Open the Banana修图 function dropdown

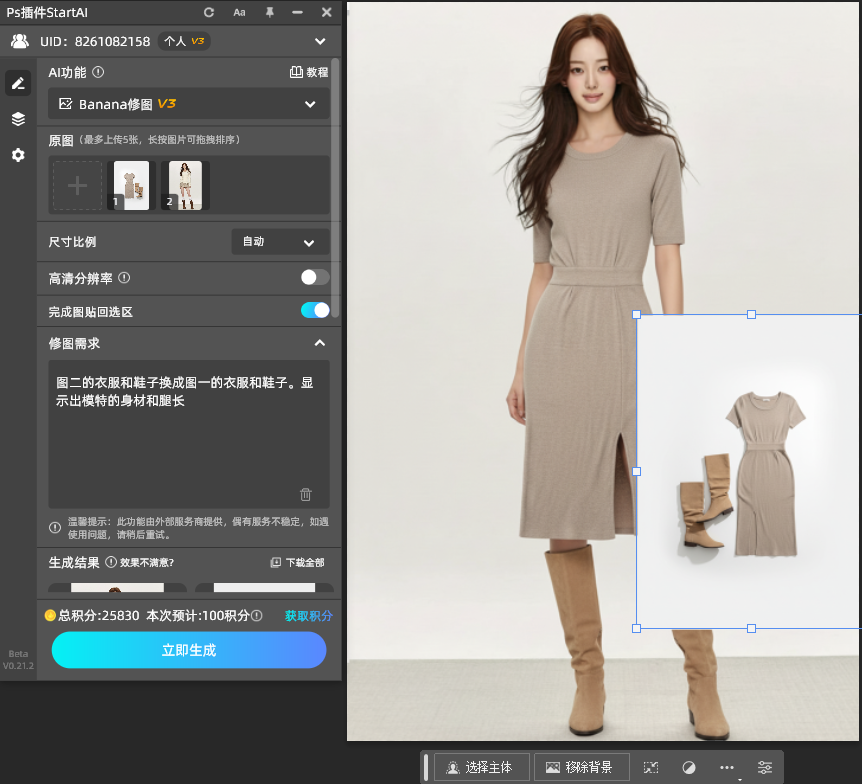point(189,104)
